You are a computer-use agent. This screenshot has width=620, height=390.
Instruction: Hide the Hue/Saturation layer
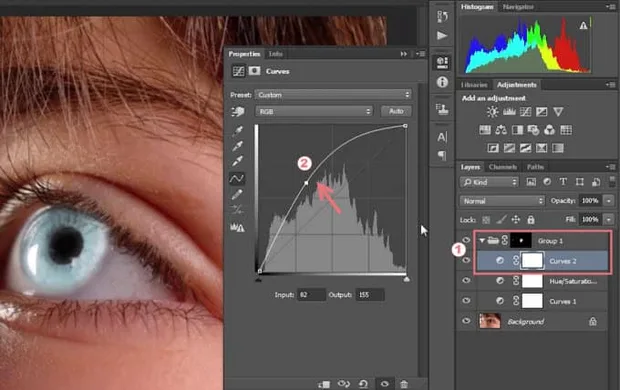click(x=466, y=280)
